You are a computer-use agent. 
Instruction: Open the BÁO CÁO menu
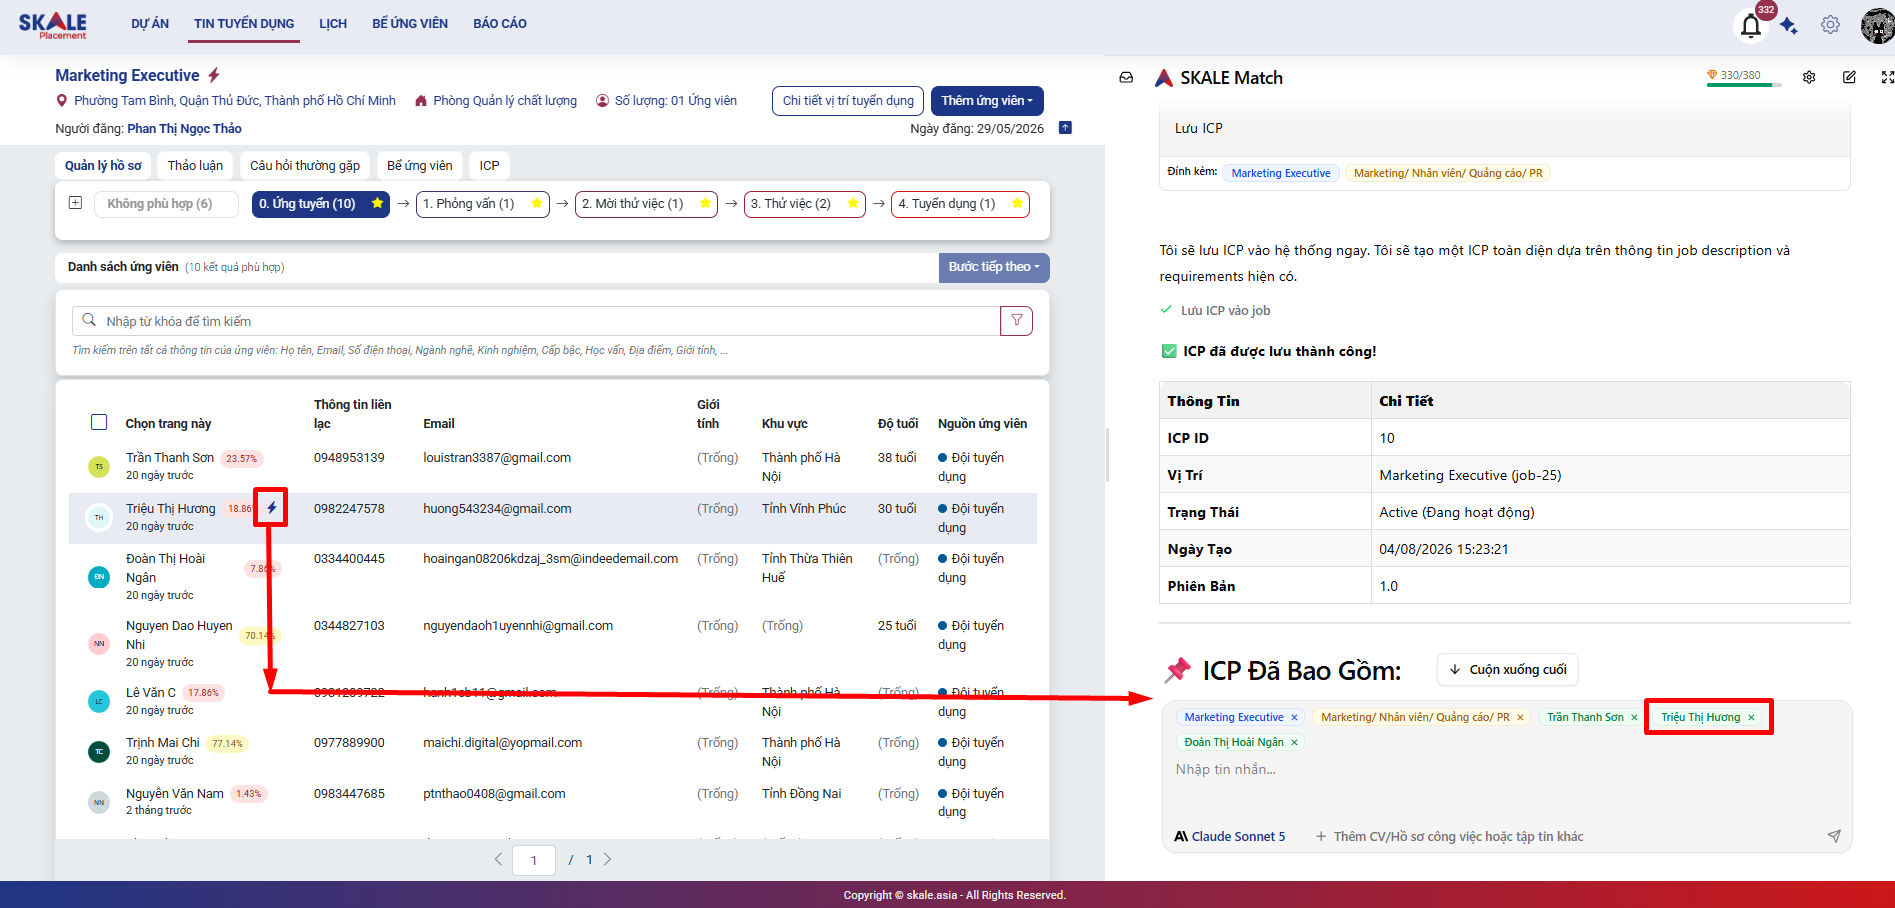(500, 23)
